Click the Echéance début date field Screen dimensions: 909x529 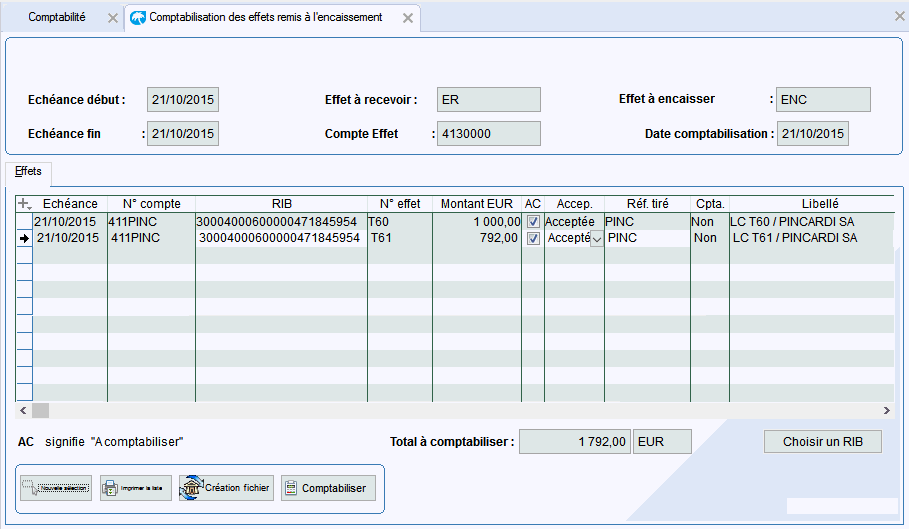(x=182, y=100)
